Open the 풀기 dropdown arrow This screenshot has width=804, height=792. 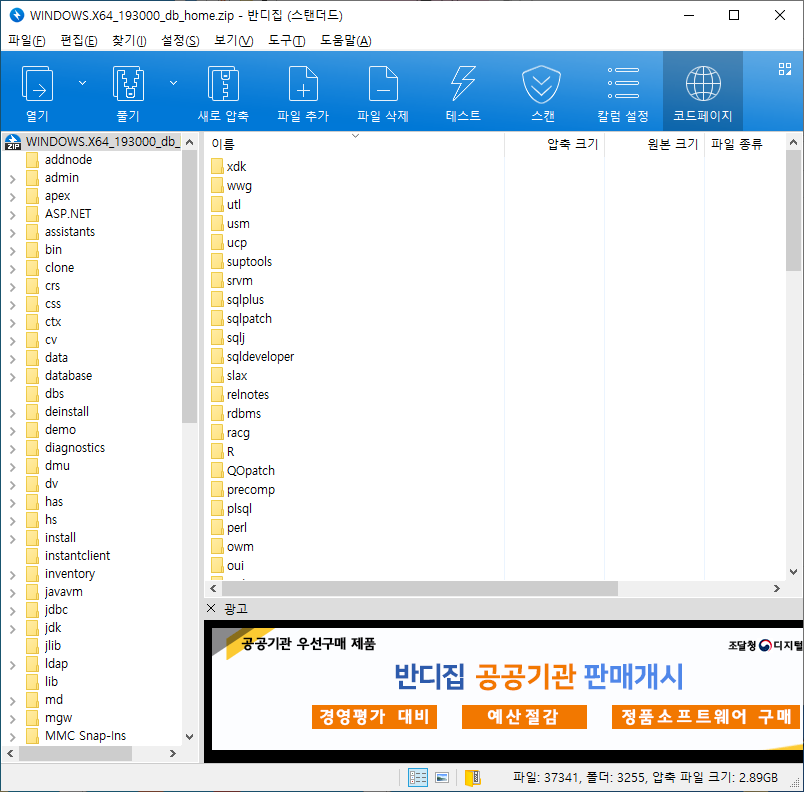[173, 83]
